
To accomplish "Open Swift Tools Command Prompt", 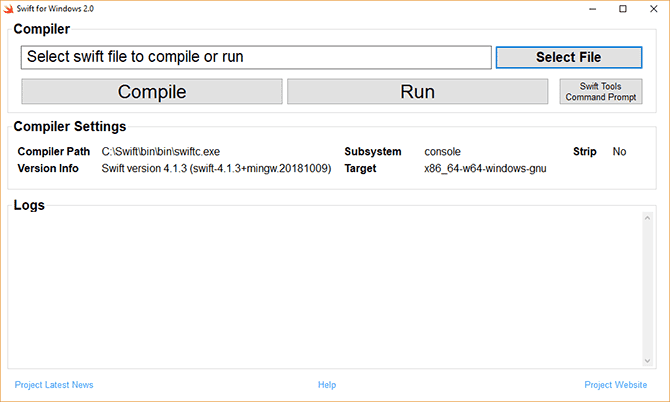I will 601,91.
